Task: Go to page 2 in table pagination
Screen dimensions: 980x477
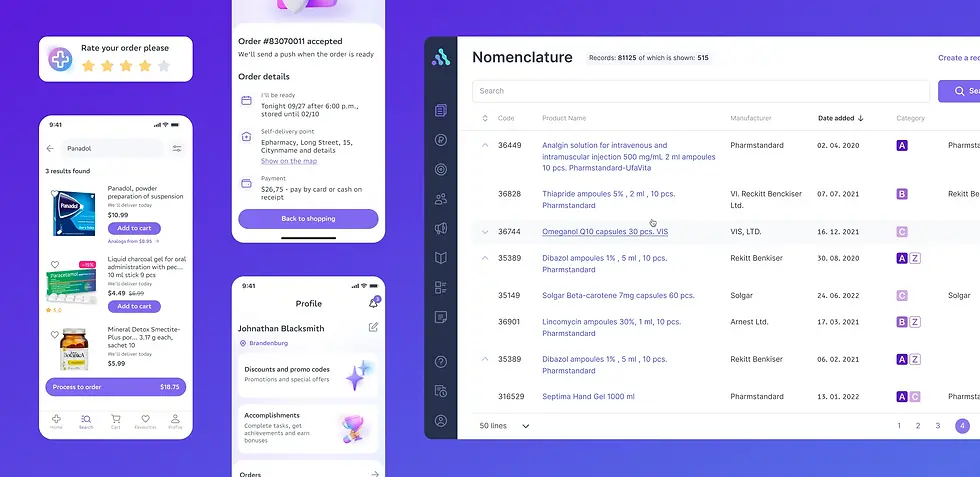Action: click(x=918, y=426)
